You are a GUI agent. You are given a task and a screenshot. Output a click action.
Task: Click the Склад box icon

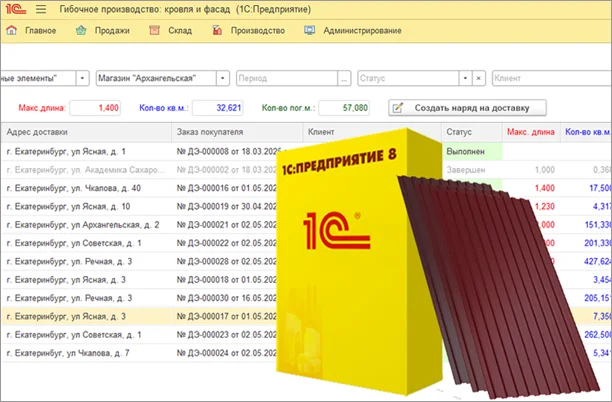click(155, 30)
